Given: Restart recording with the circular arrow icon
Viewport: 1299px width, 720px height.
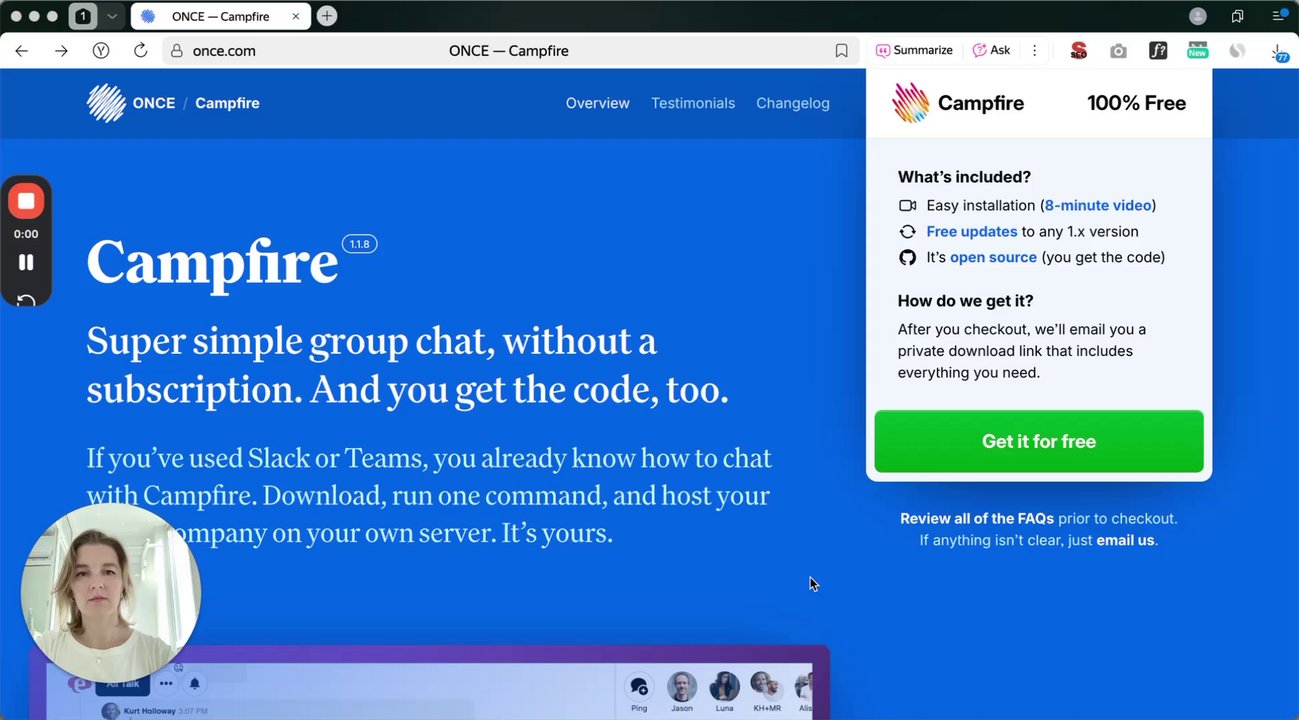Looking at the screenshot, I should coord(26,301).
